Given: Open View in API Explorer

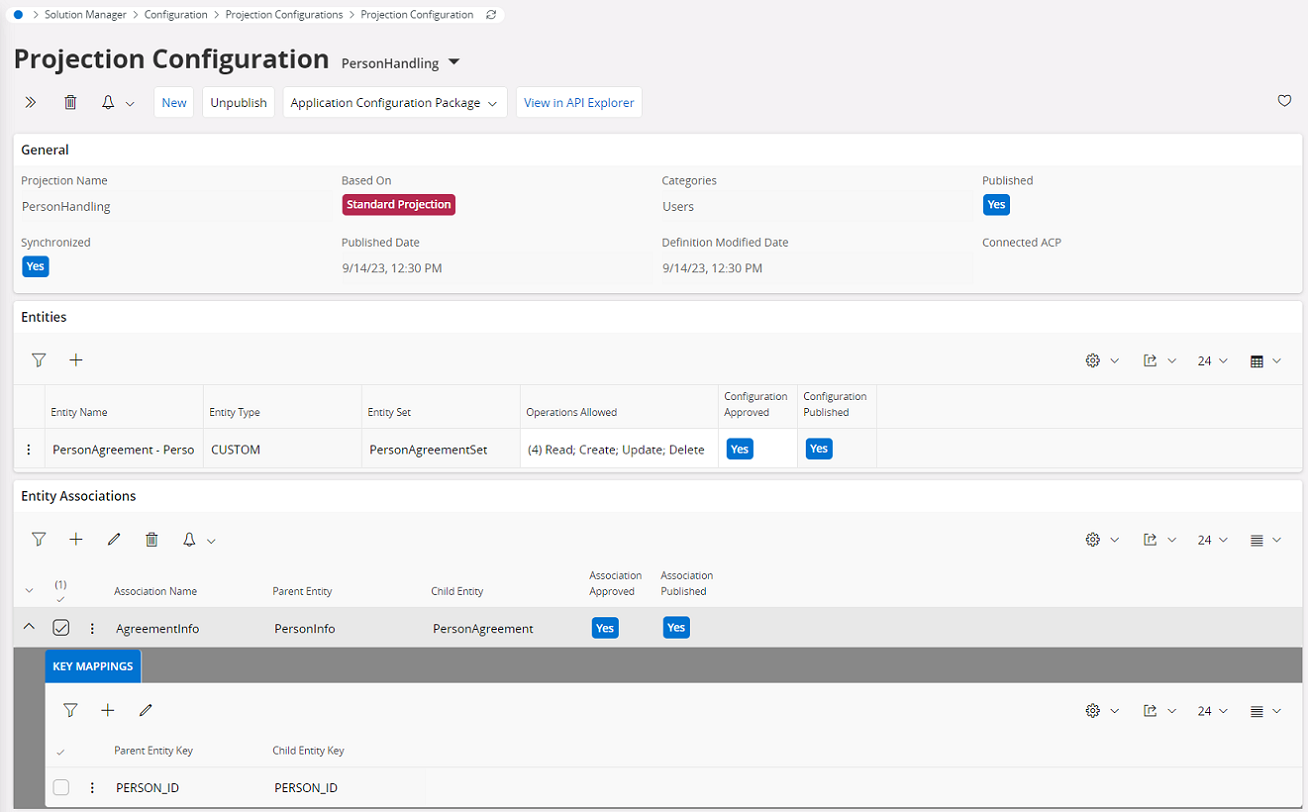Looking at the screenshot, I should pos(578,102).
